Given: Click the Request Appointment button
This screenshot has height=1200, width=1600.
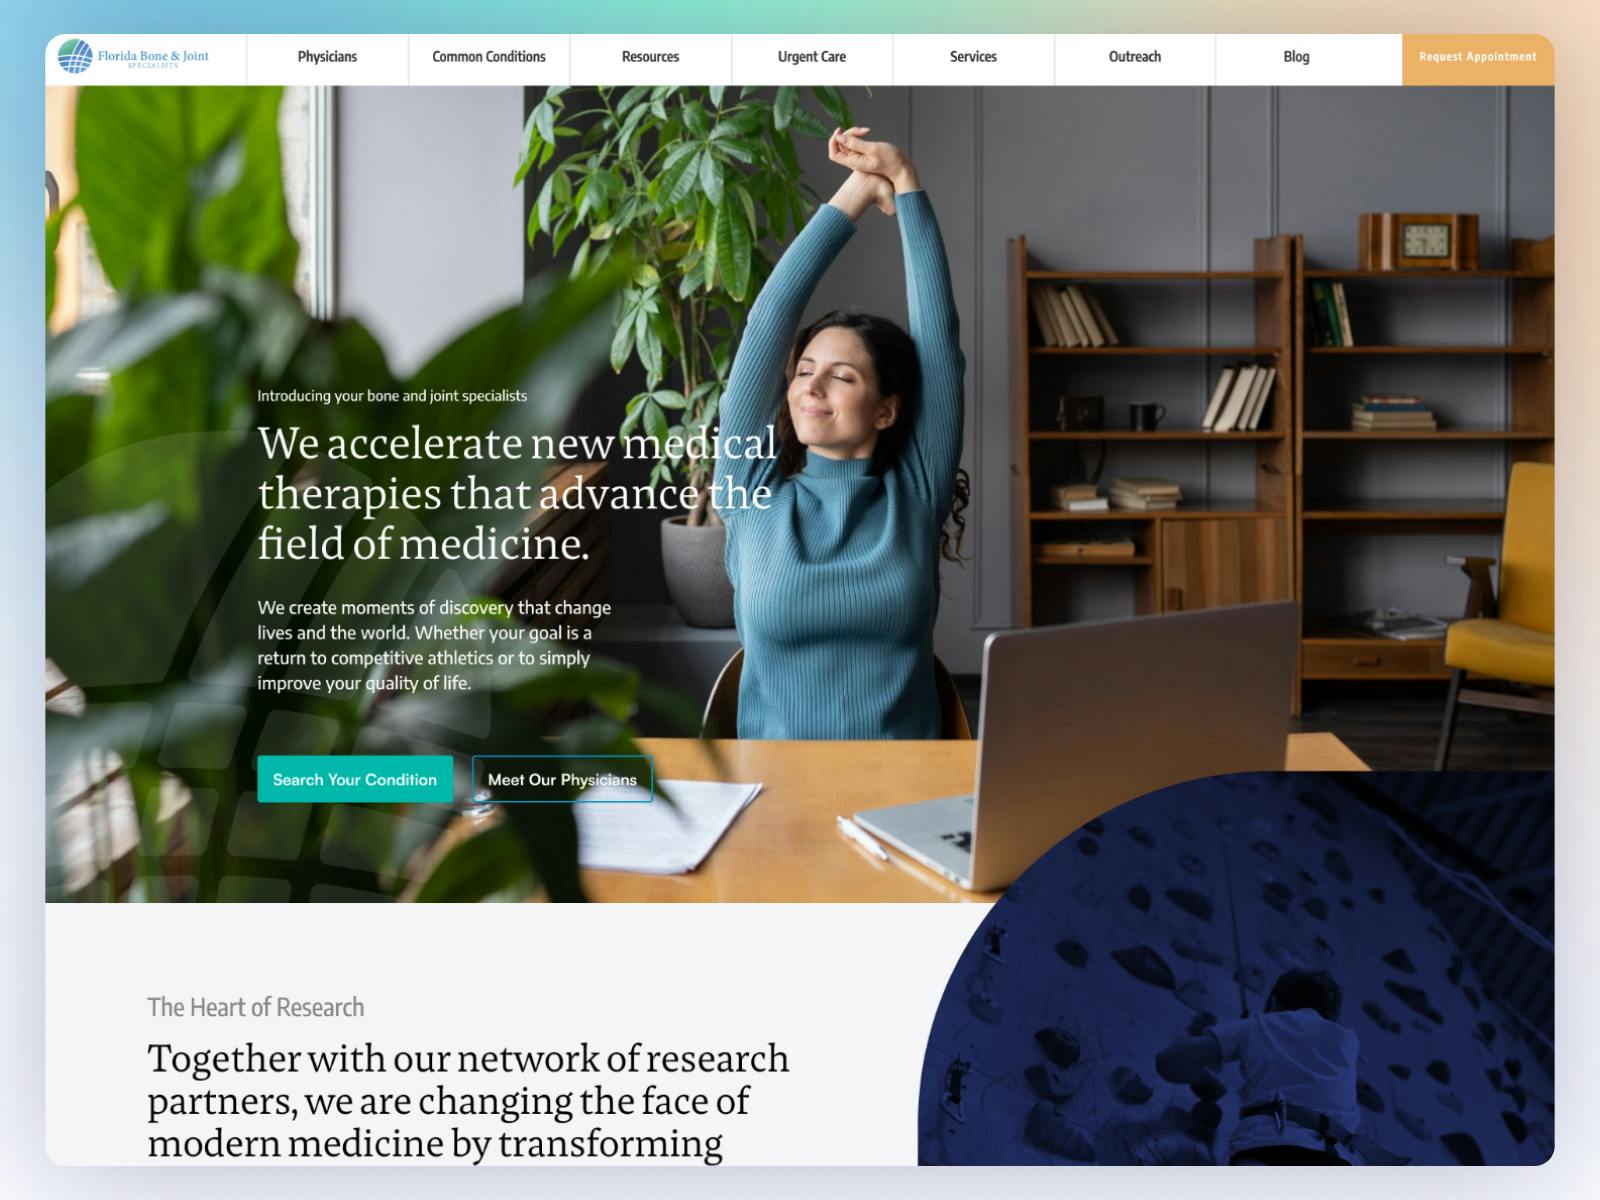Looking at the screenshot, I should coord(1478,59).
